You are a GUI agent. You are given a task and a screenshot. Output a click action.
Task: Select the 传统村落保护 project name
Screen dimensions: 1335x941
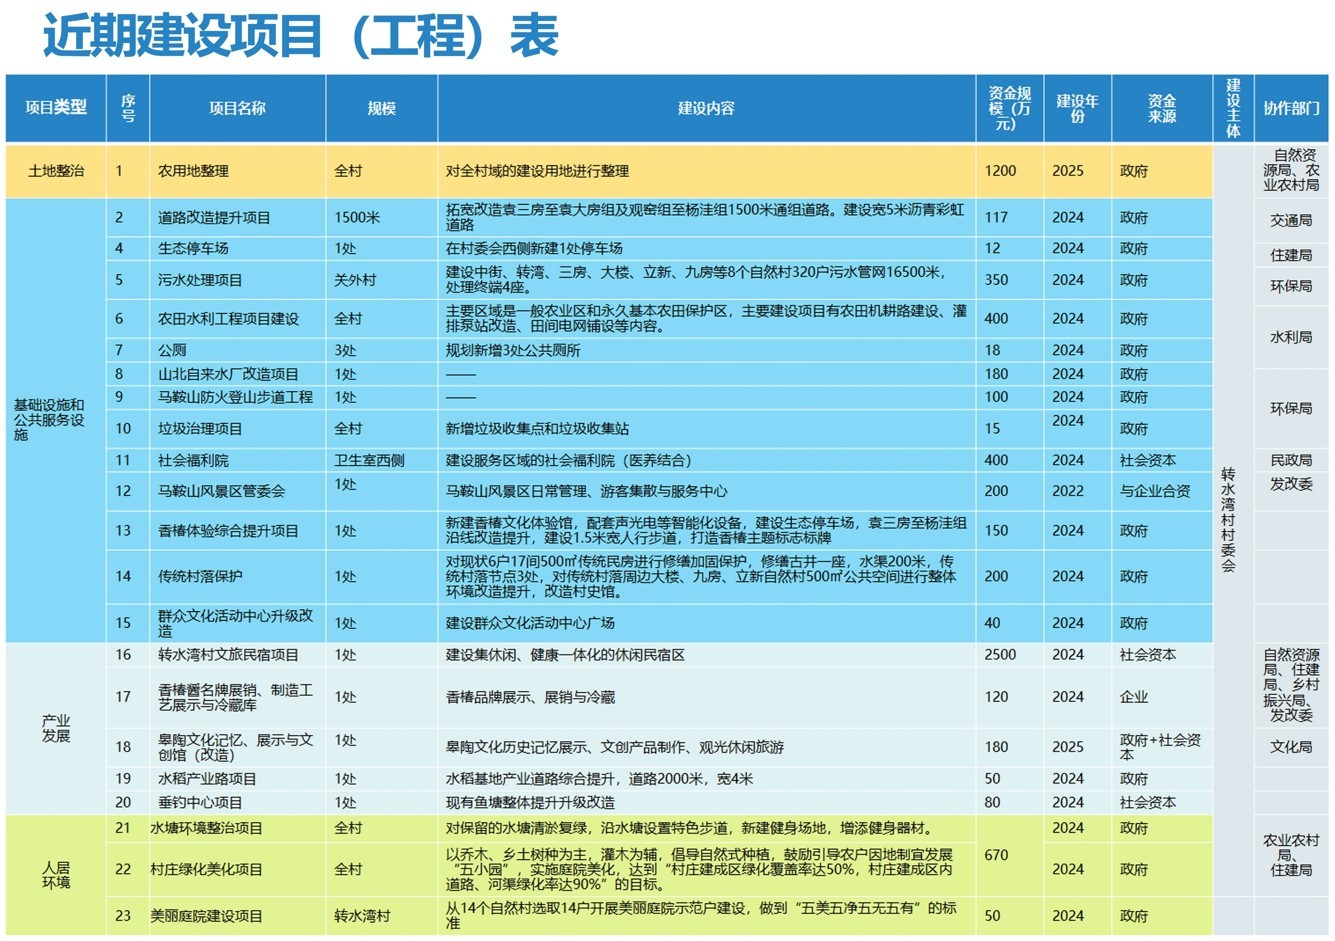pyautogui.click(x=200, y=576)
